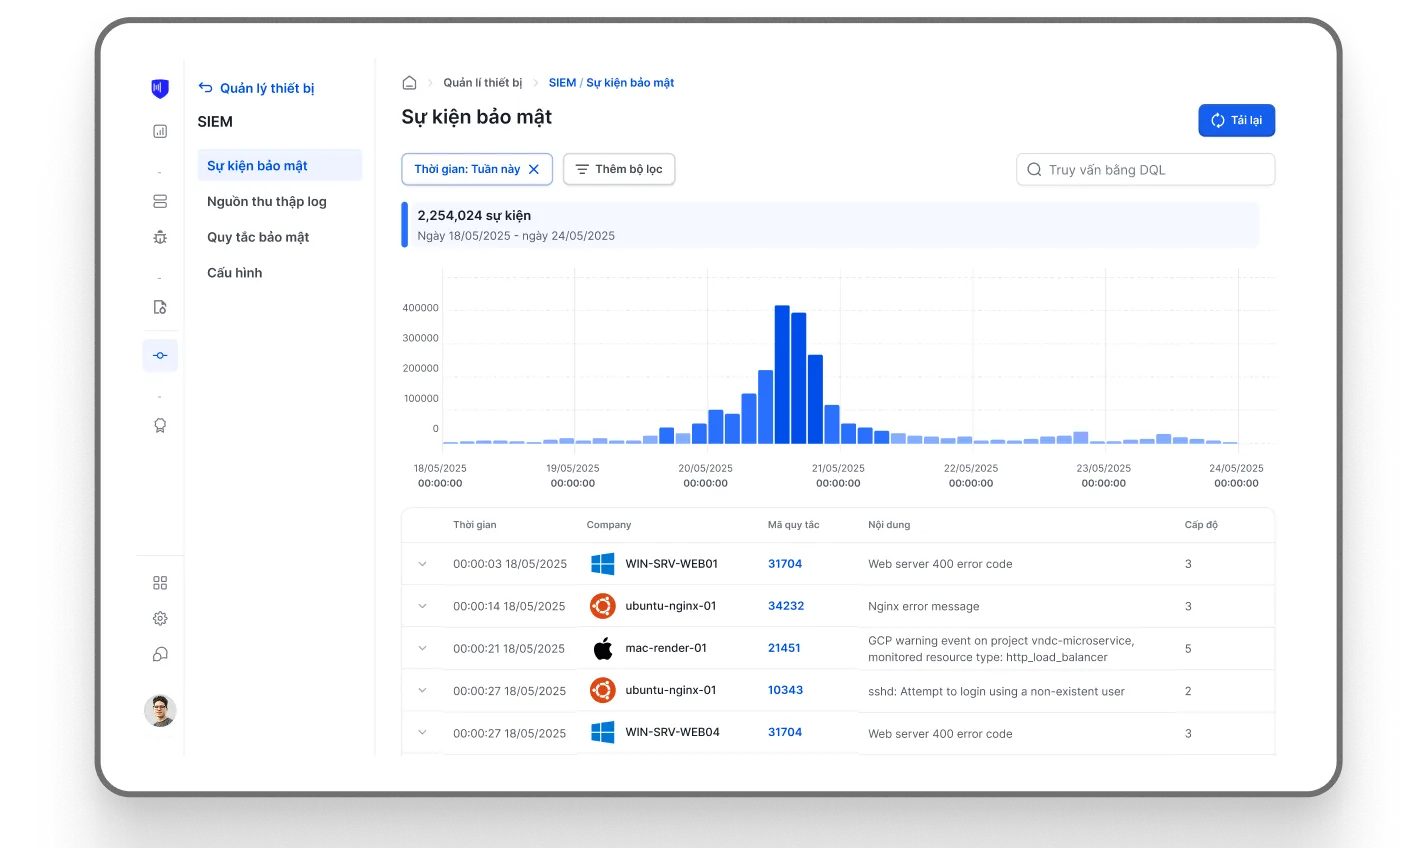The height and width of the screenshot is (848, 1403).
Task: Open 'Thêm bộ lọc' filter menu
Action: [x=619, y=169]
